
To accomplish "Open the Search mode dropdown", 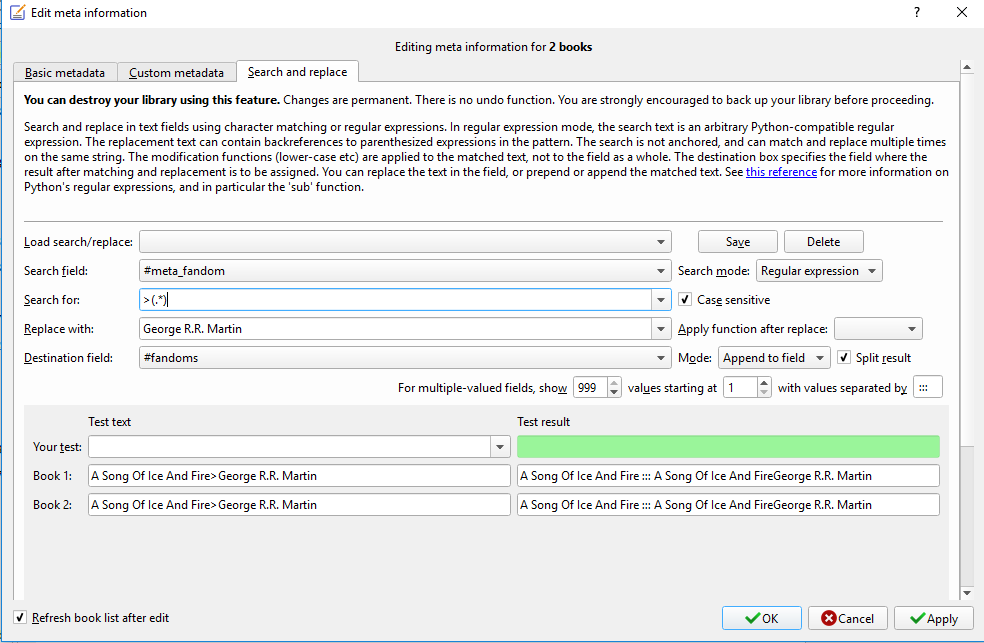I will (x=820, y=270).
